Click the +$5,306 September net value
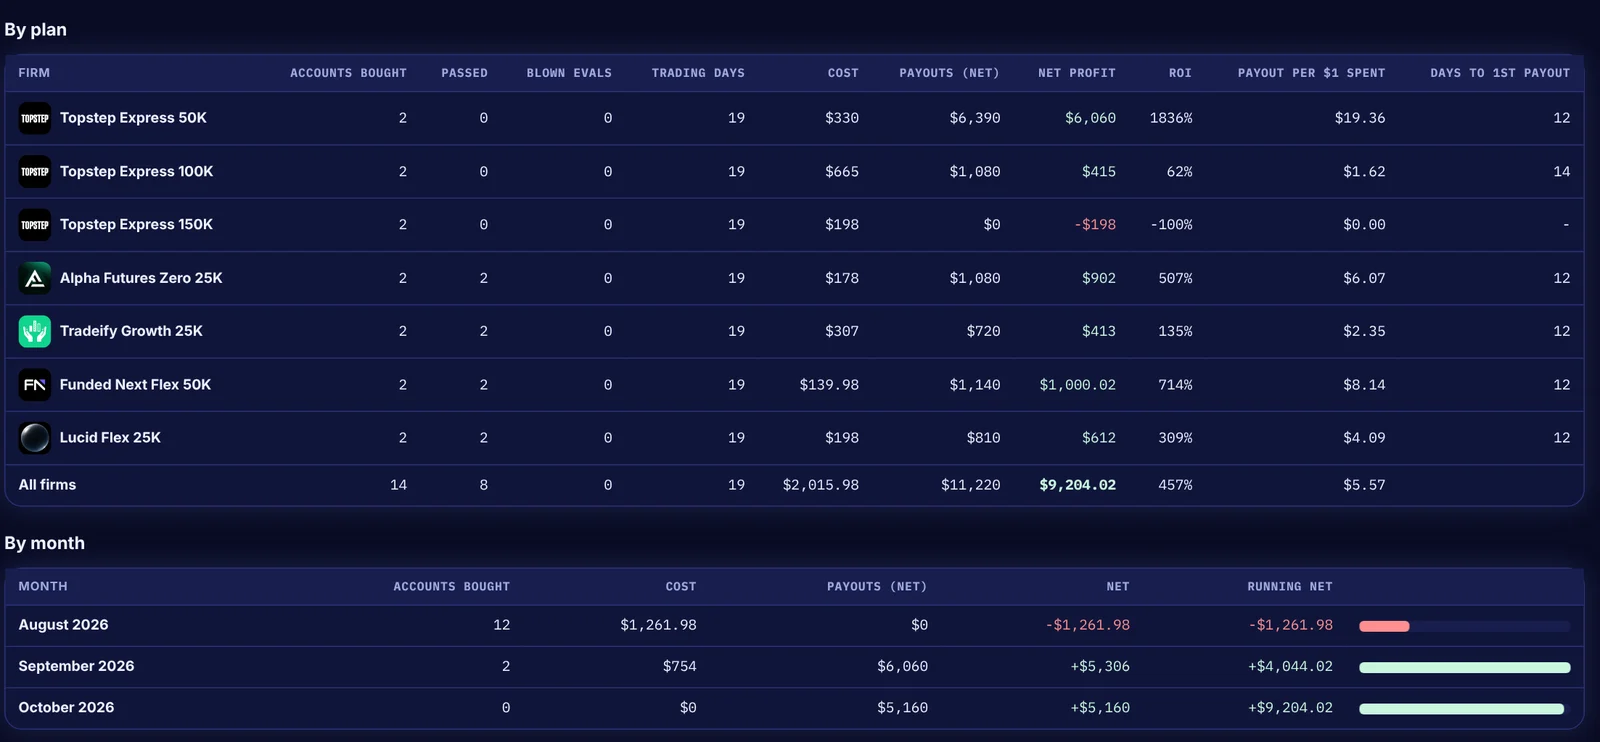This screenshot has height=742, width=1600. pyautogui.click(x=1100, y=667)
